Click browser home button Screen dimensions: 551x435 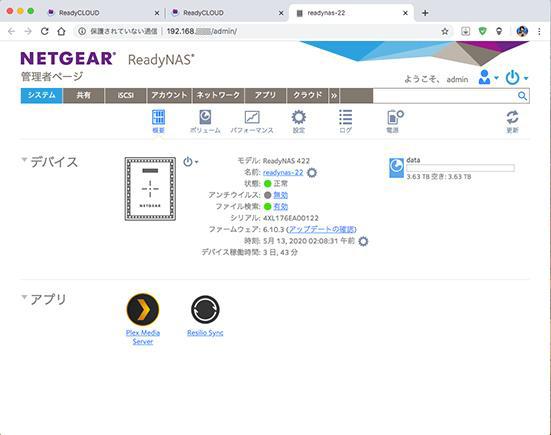(61, 31)
